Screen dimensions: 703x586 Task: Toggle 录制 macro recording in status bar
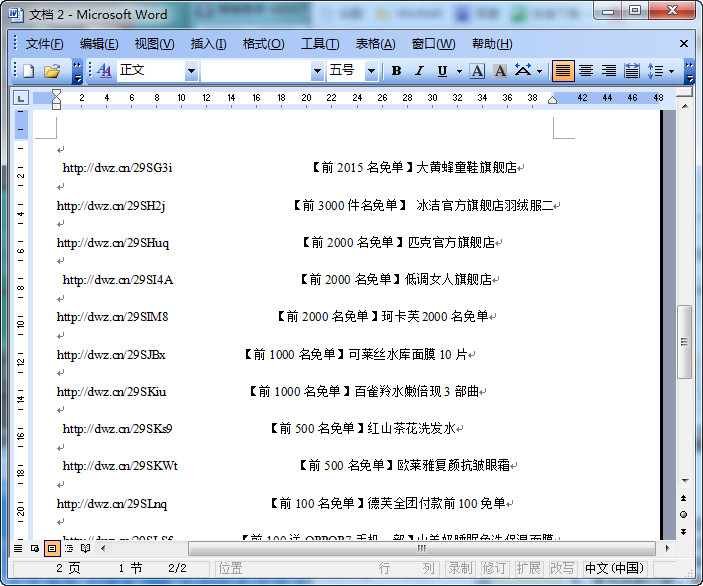(x=461, y=568)
